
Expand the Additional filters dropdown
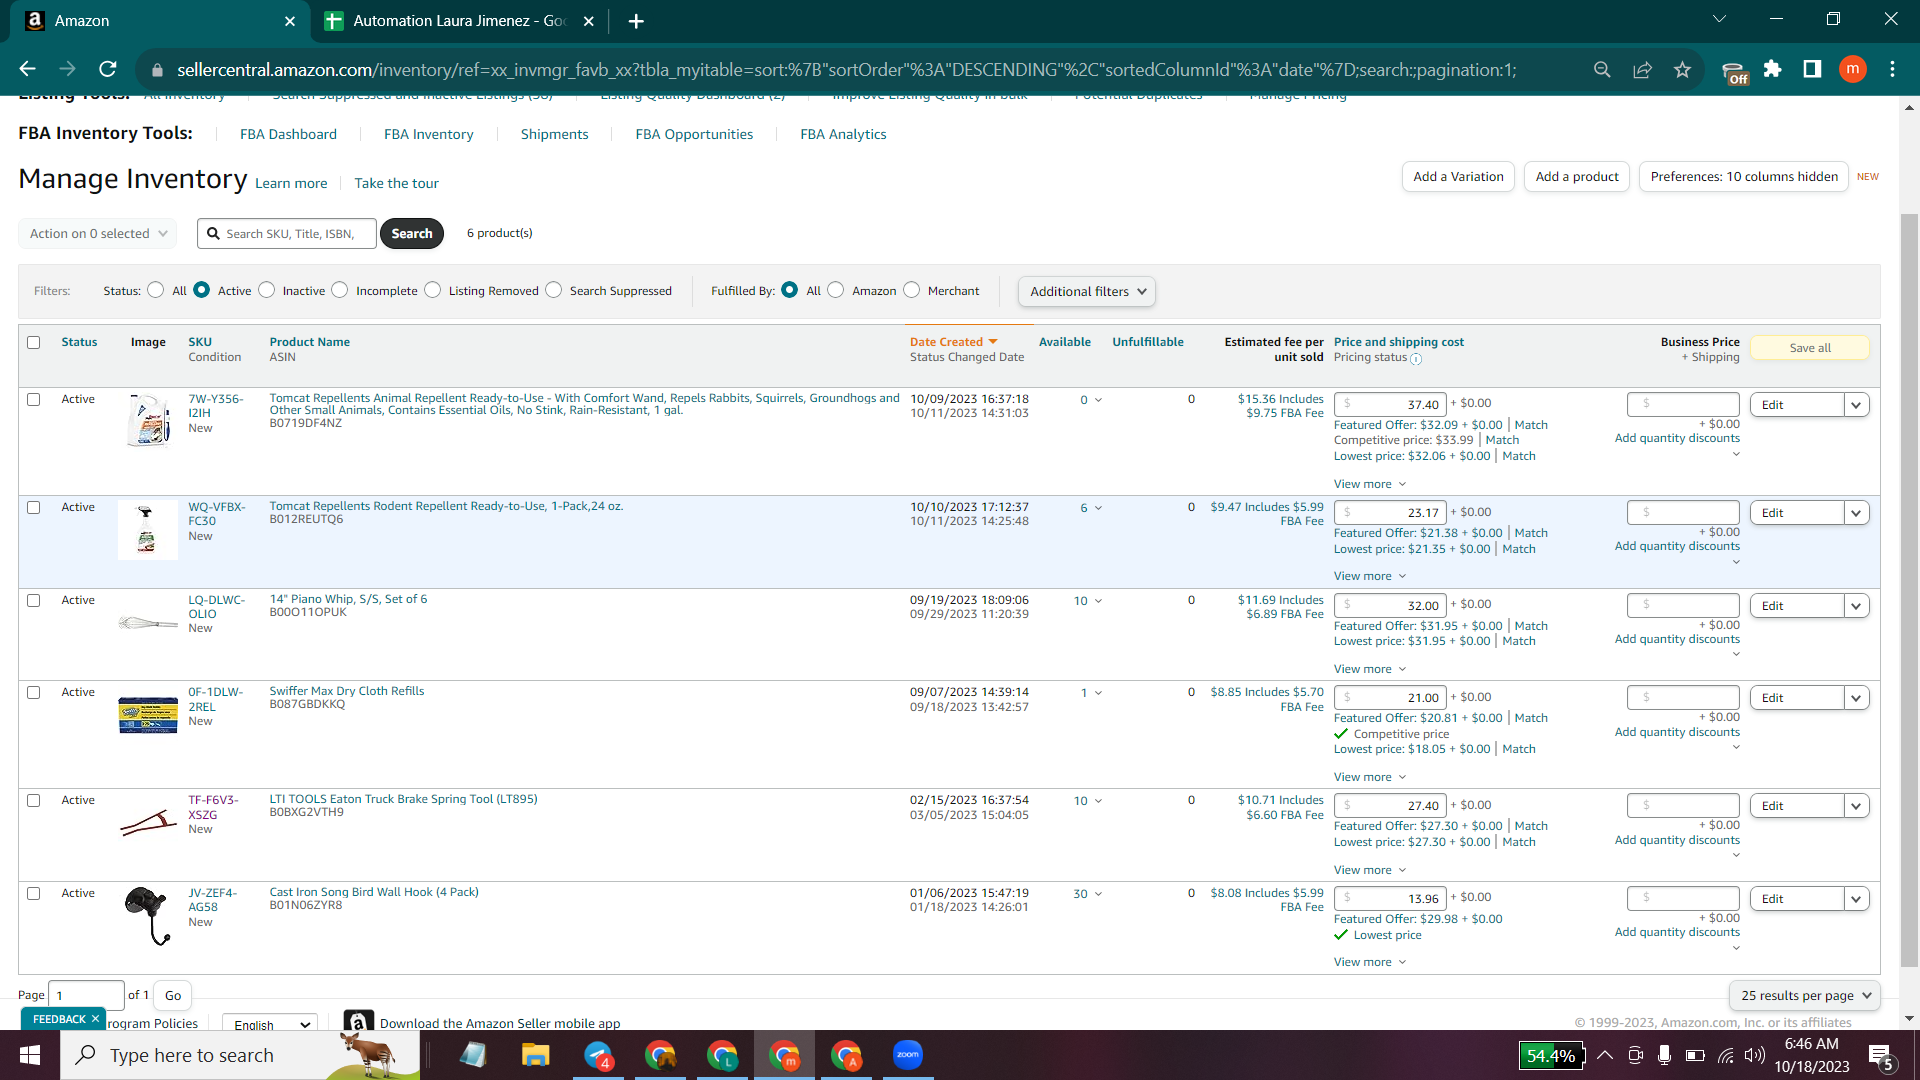click(1087, 292)
